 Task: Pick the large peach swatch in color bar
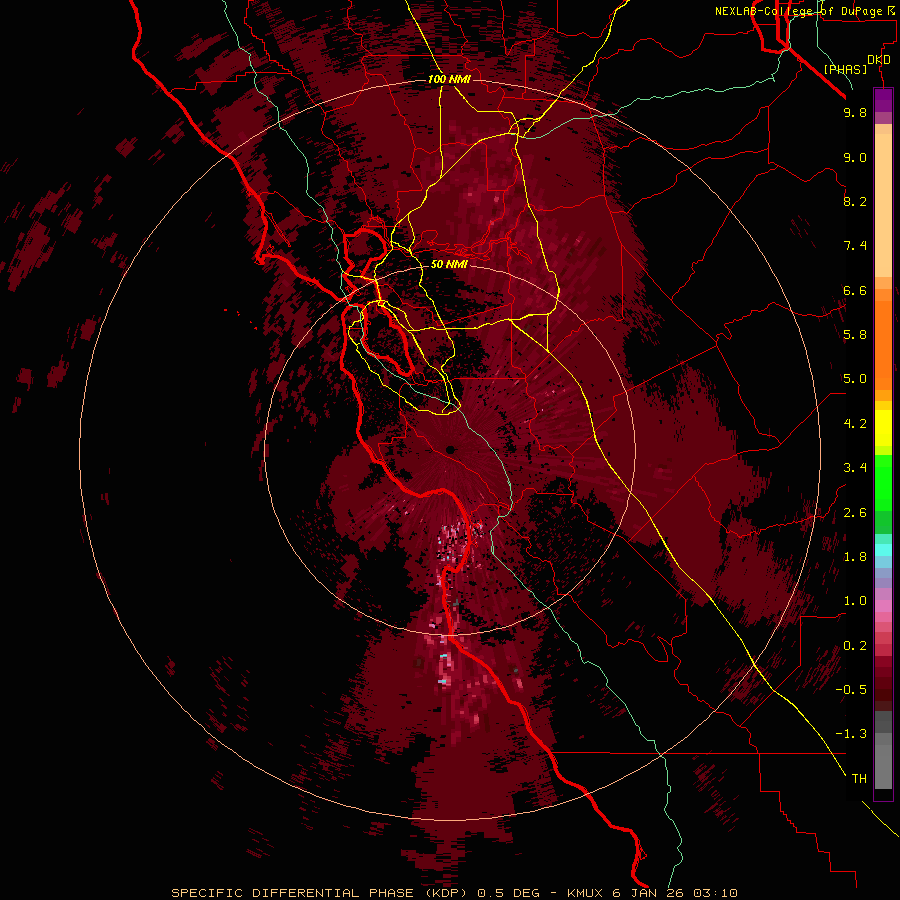tap(883, 205)
